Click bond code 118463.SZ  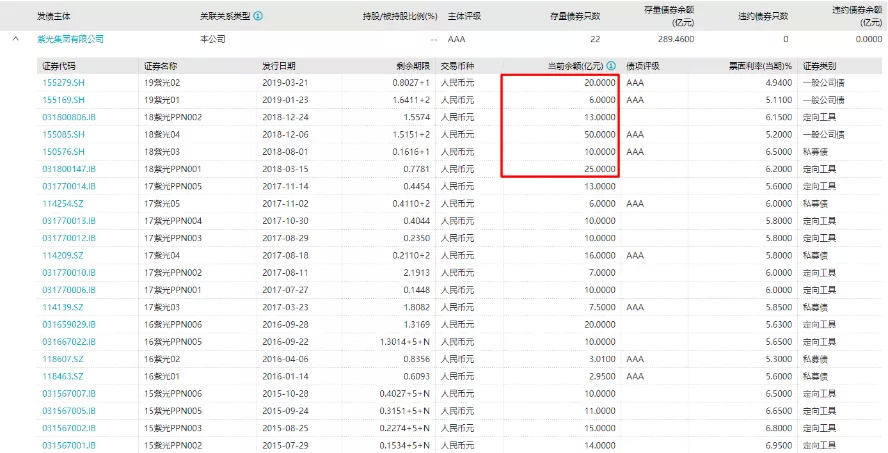pyautogui.click(x=63, y=376)
